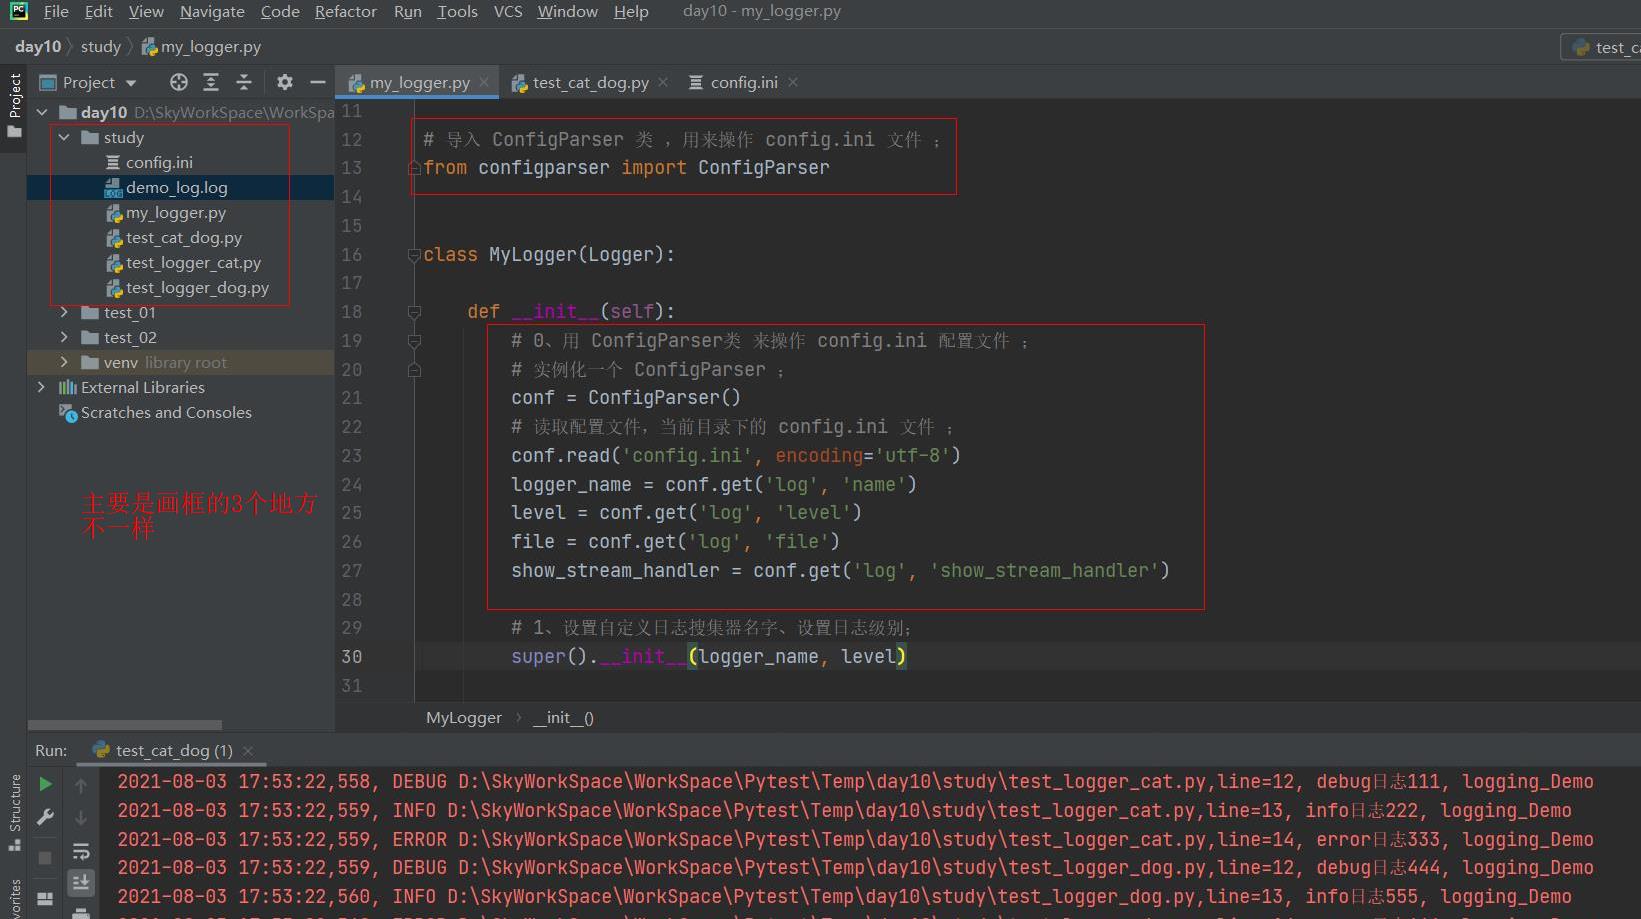Open Project panel settings gear
Screen dimensions: 1641x919
click(285, 82)
